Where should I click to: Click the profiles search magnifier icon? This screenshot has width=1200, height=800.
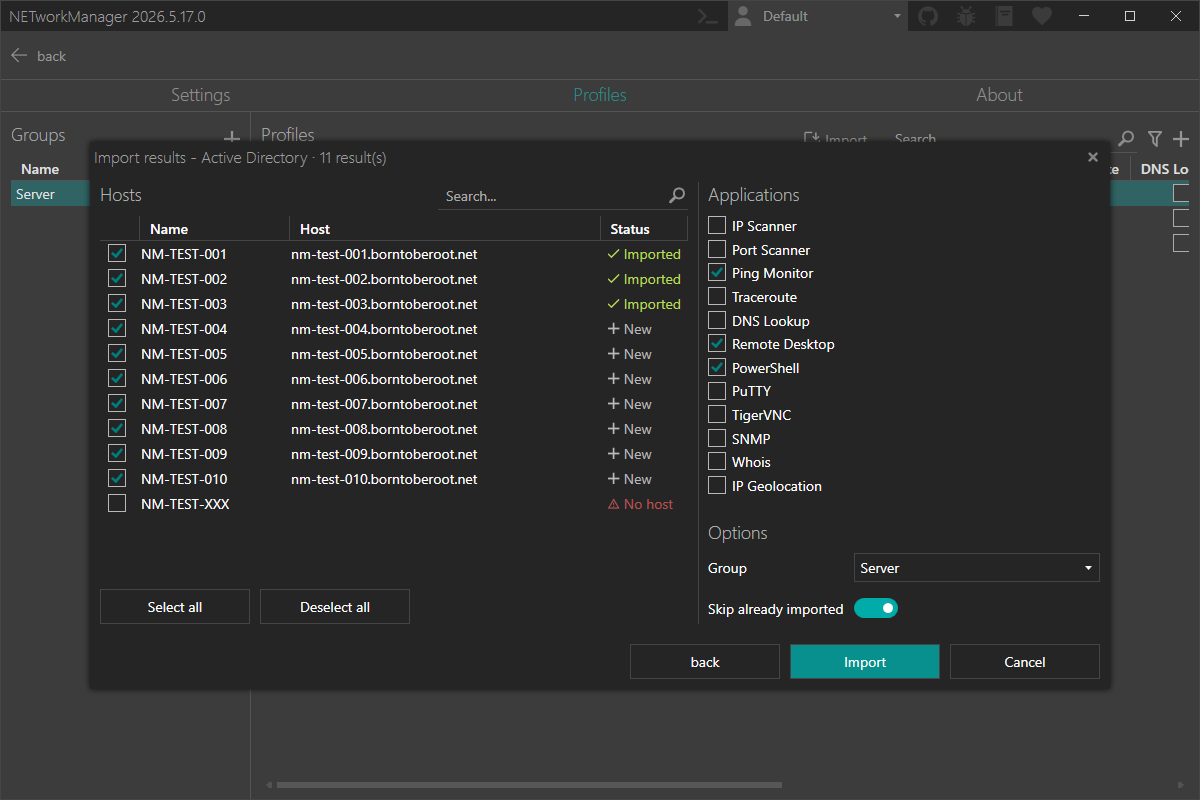click(1126, 139)
